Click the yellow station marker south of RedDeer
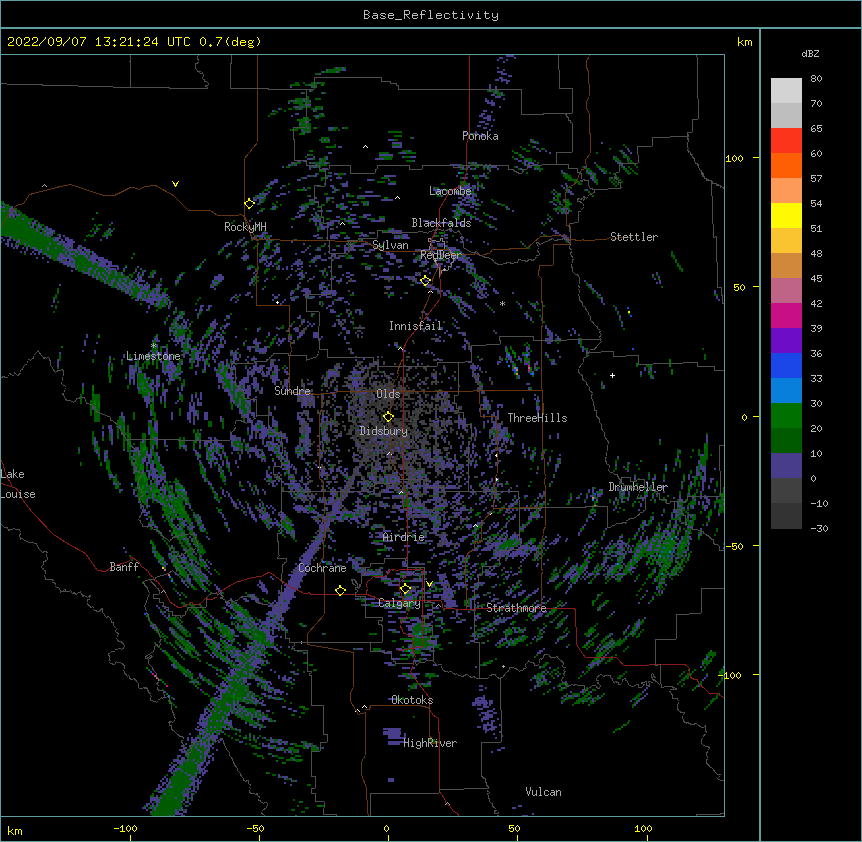This screenshot has height=842, width=862. 425,281
